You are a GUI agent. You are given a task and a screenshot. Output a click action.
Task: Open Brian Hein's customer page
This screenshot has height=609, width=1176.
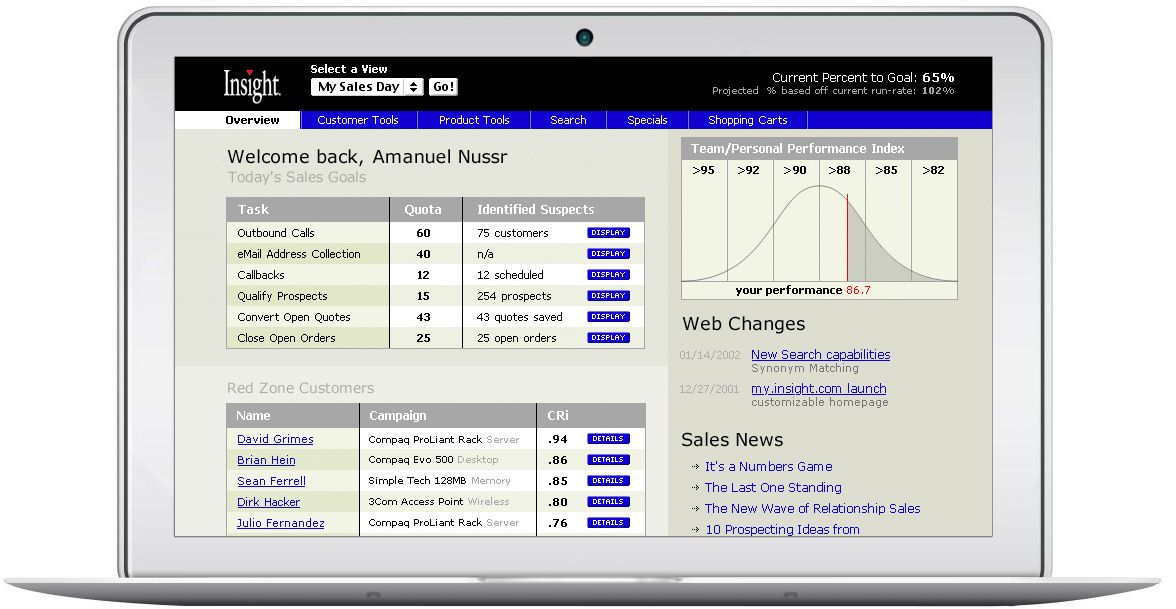point(264,459)
